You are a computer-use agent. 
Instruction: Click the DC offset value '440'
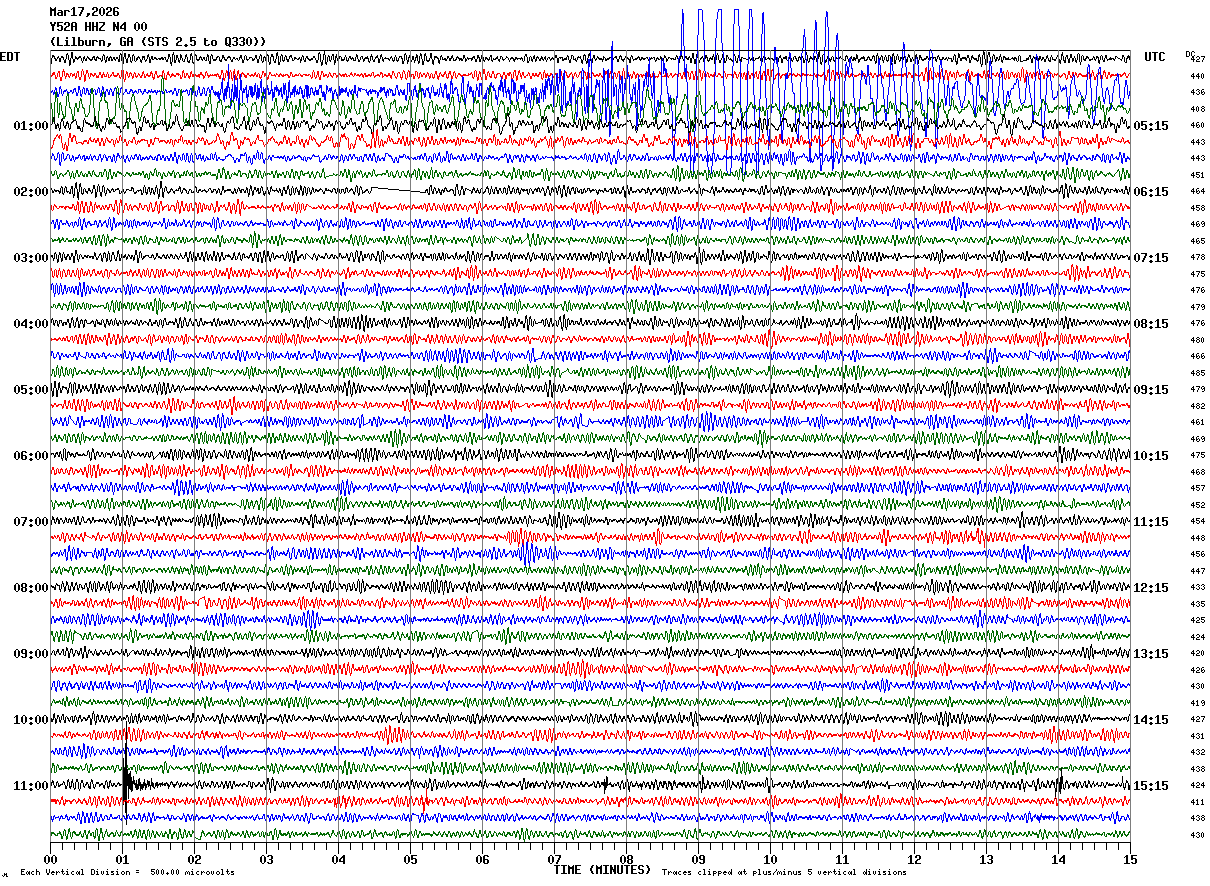(1197, 76)
